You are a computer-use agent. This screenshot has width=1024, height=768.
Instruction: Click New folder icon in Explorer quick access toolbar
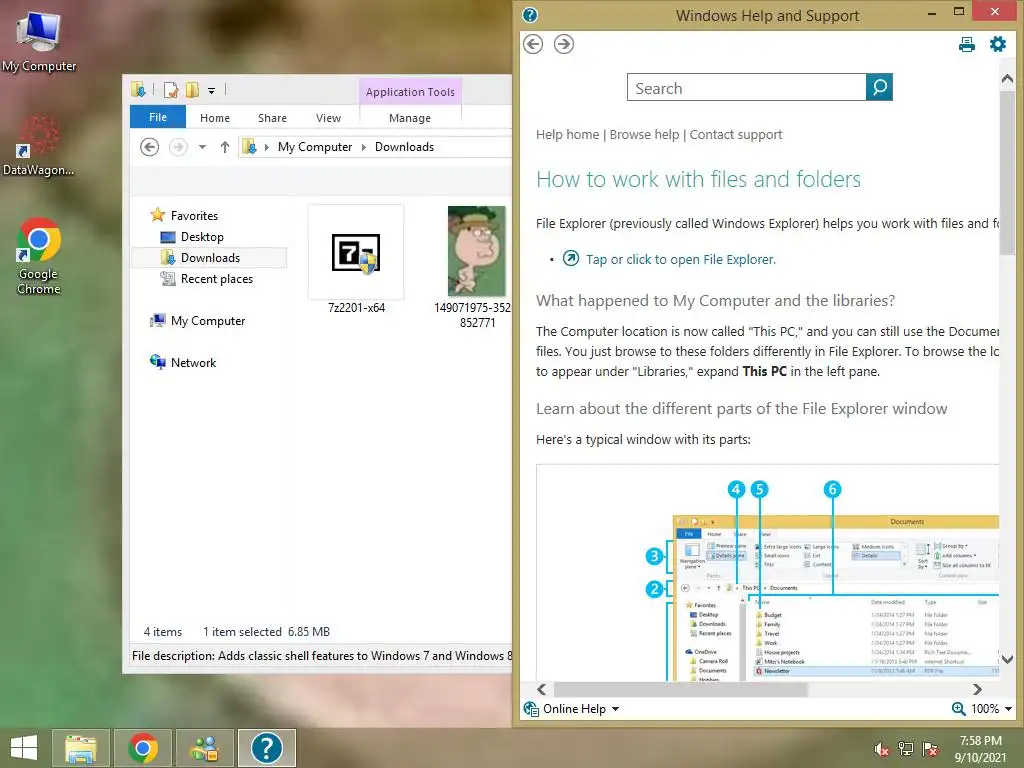[x=192, y=89]
